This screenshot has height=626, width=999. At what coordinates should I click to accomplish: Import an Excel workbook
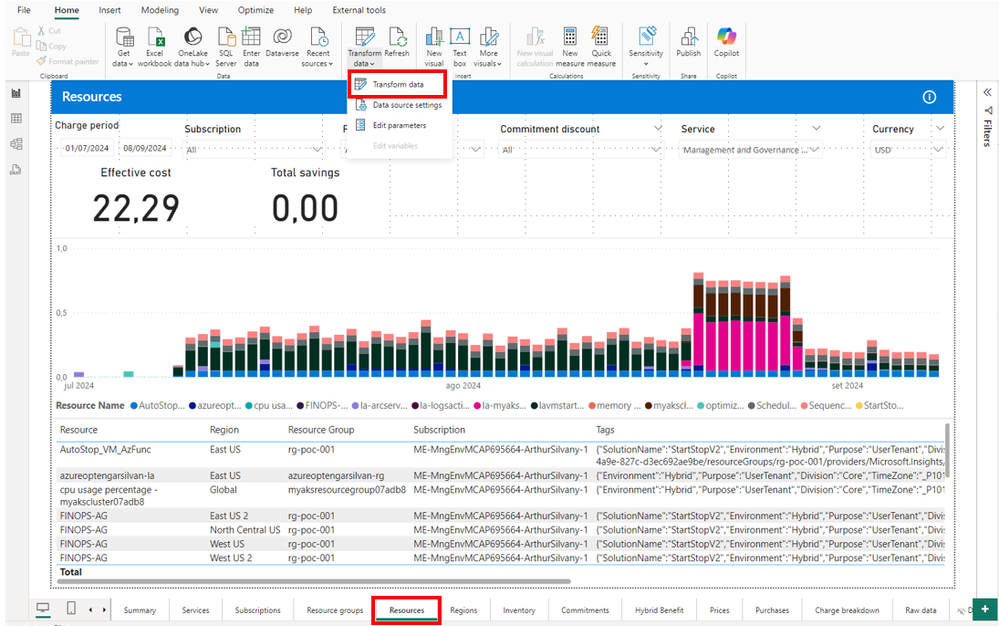(x=155, y=47)
